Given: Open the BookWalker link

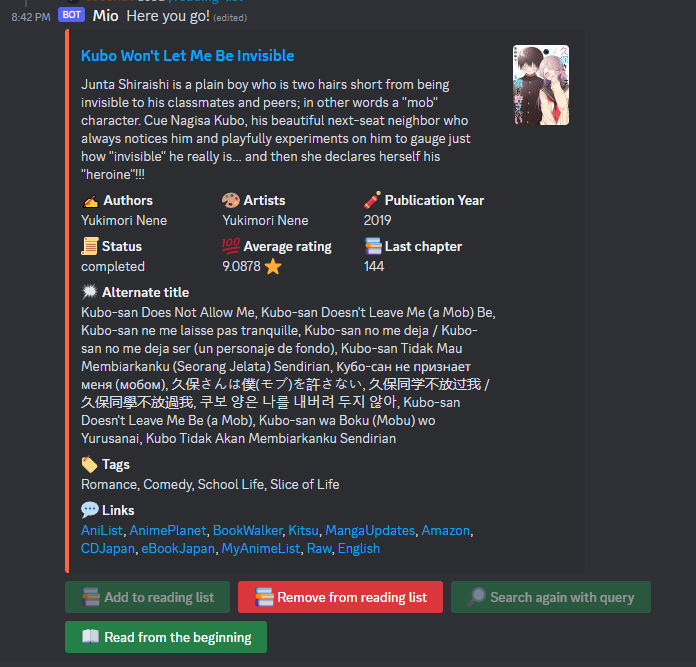Looking at the screenshot, I should tap(247, 530).
